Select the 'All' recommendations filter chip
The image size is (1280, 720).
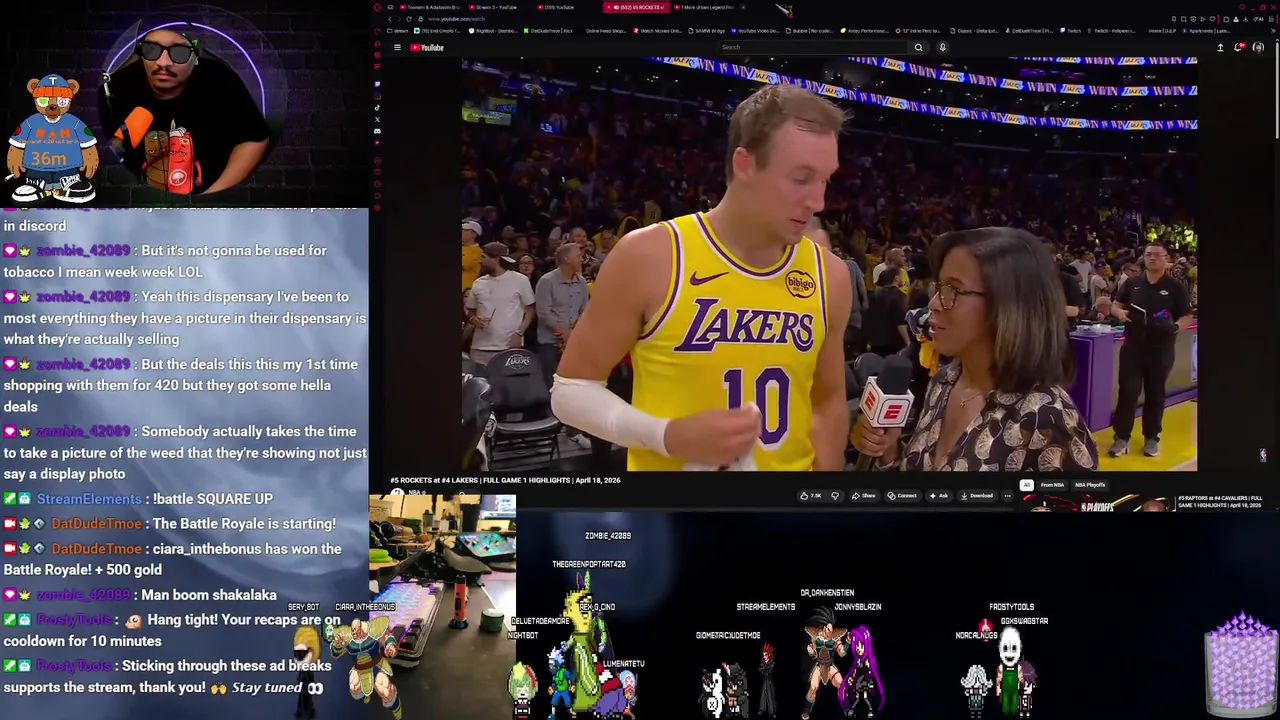(x=1026, y=485)
